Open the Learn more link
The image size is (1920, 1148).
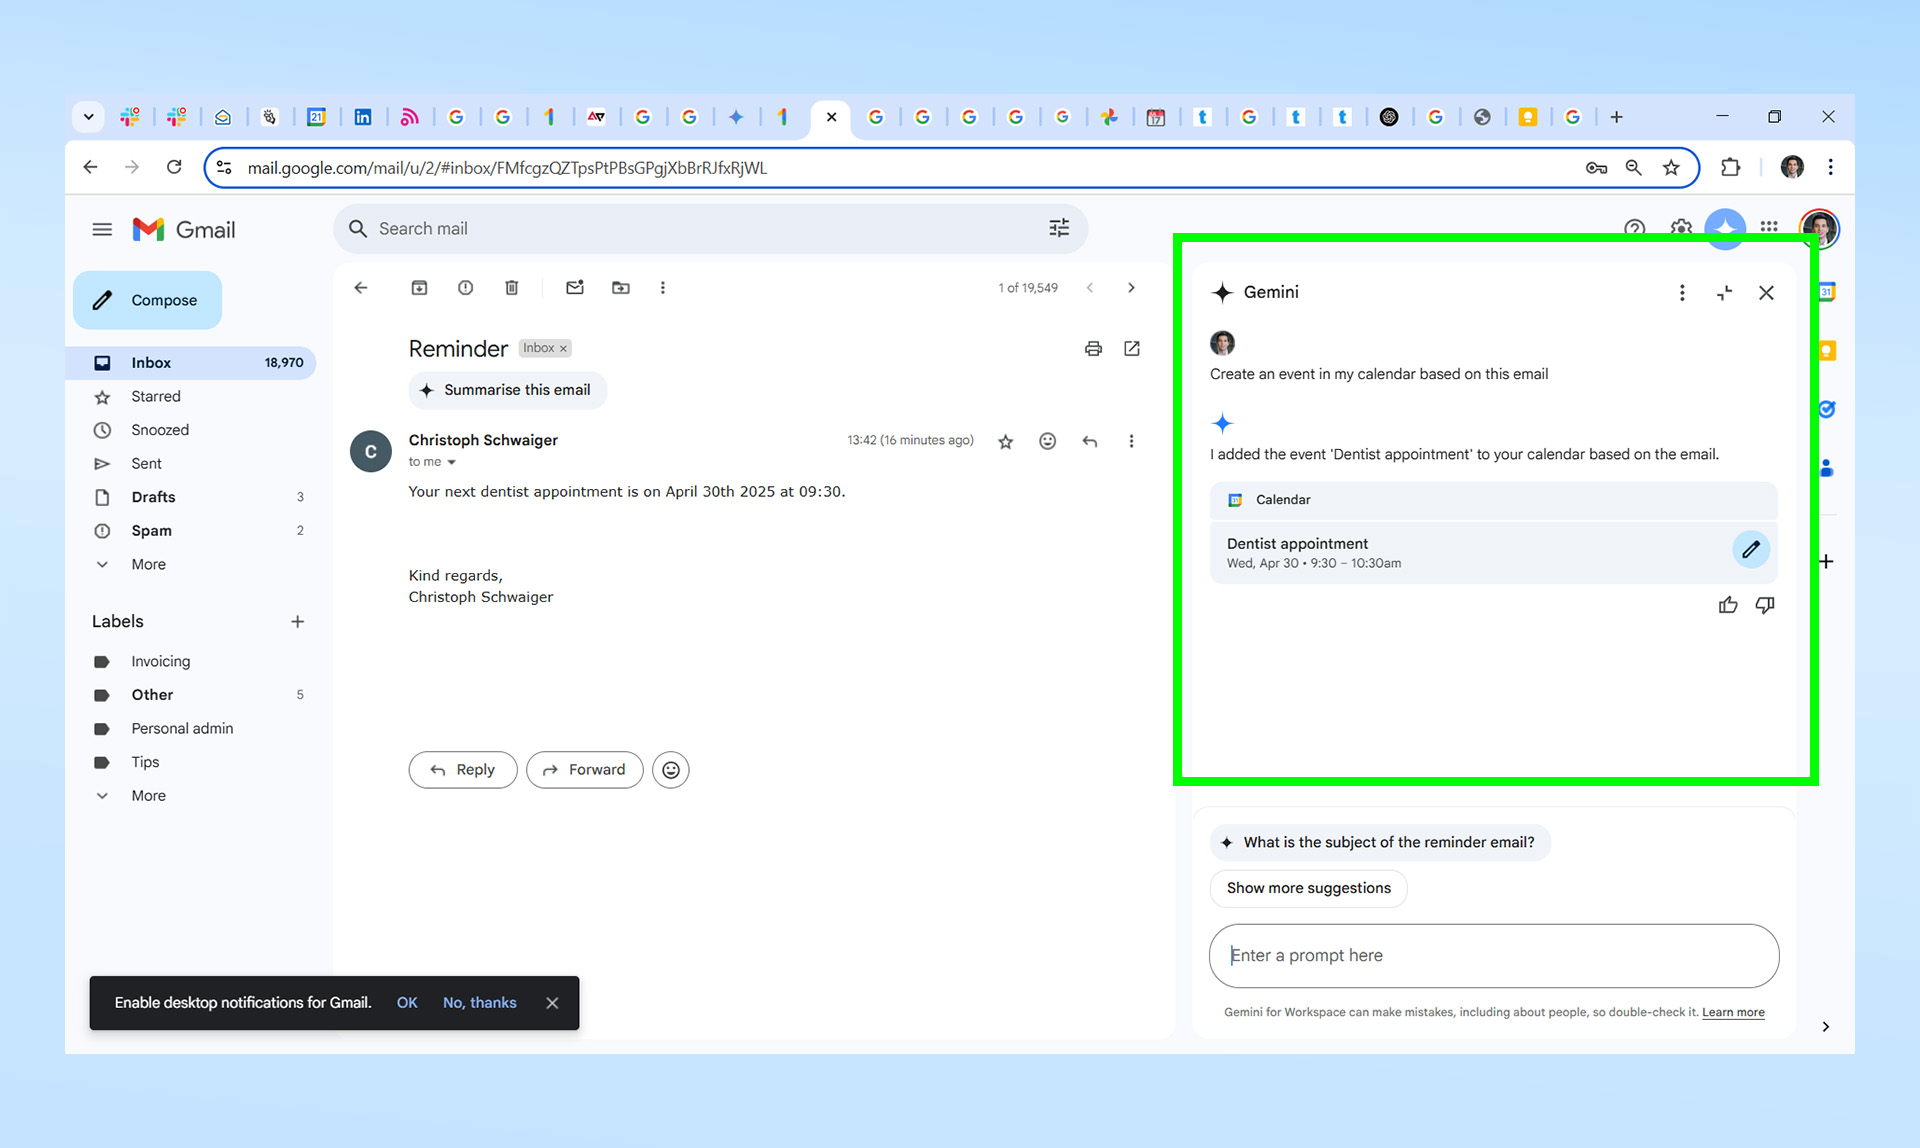point(1733,1012)
